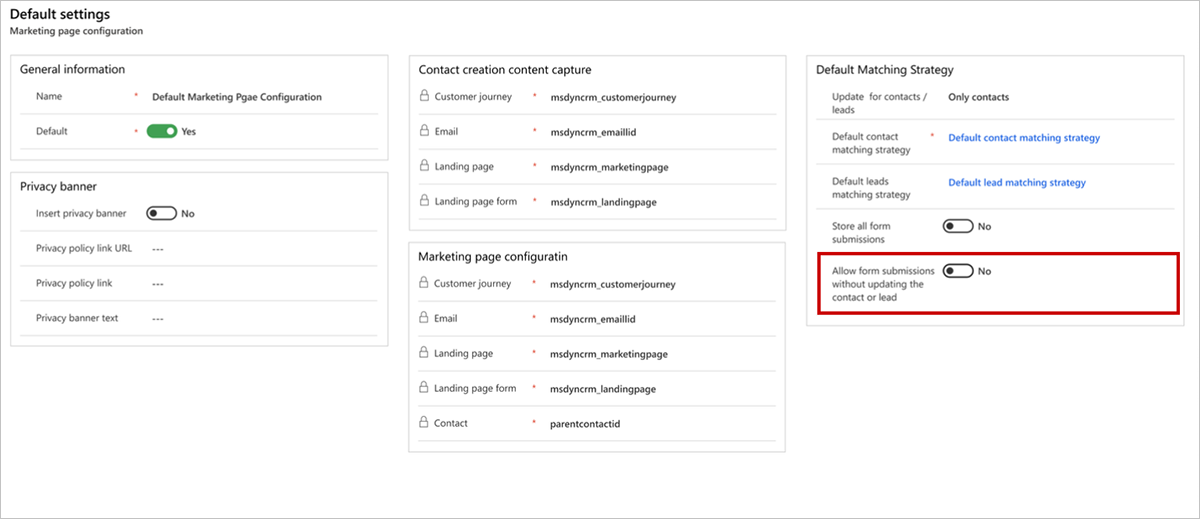Select the Update for contacts / leads value
The height and width of the screenshot is (519, 1200).
[x=978, y=97]
